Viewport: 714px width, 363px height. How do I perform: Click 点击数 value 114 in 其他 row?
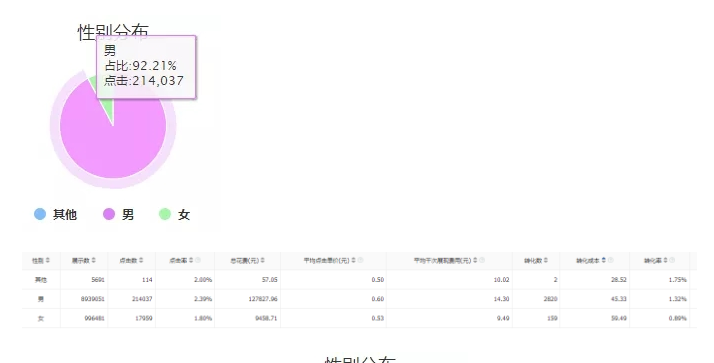click(147, 280)
